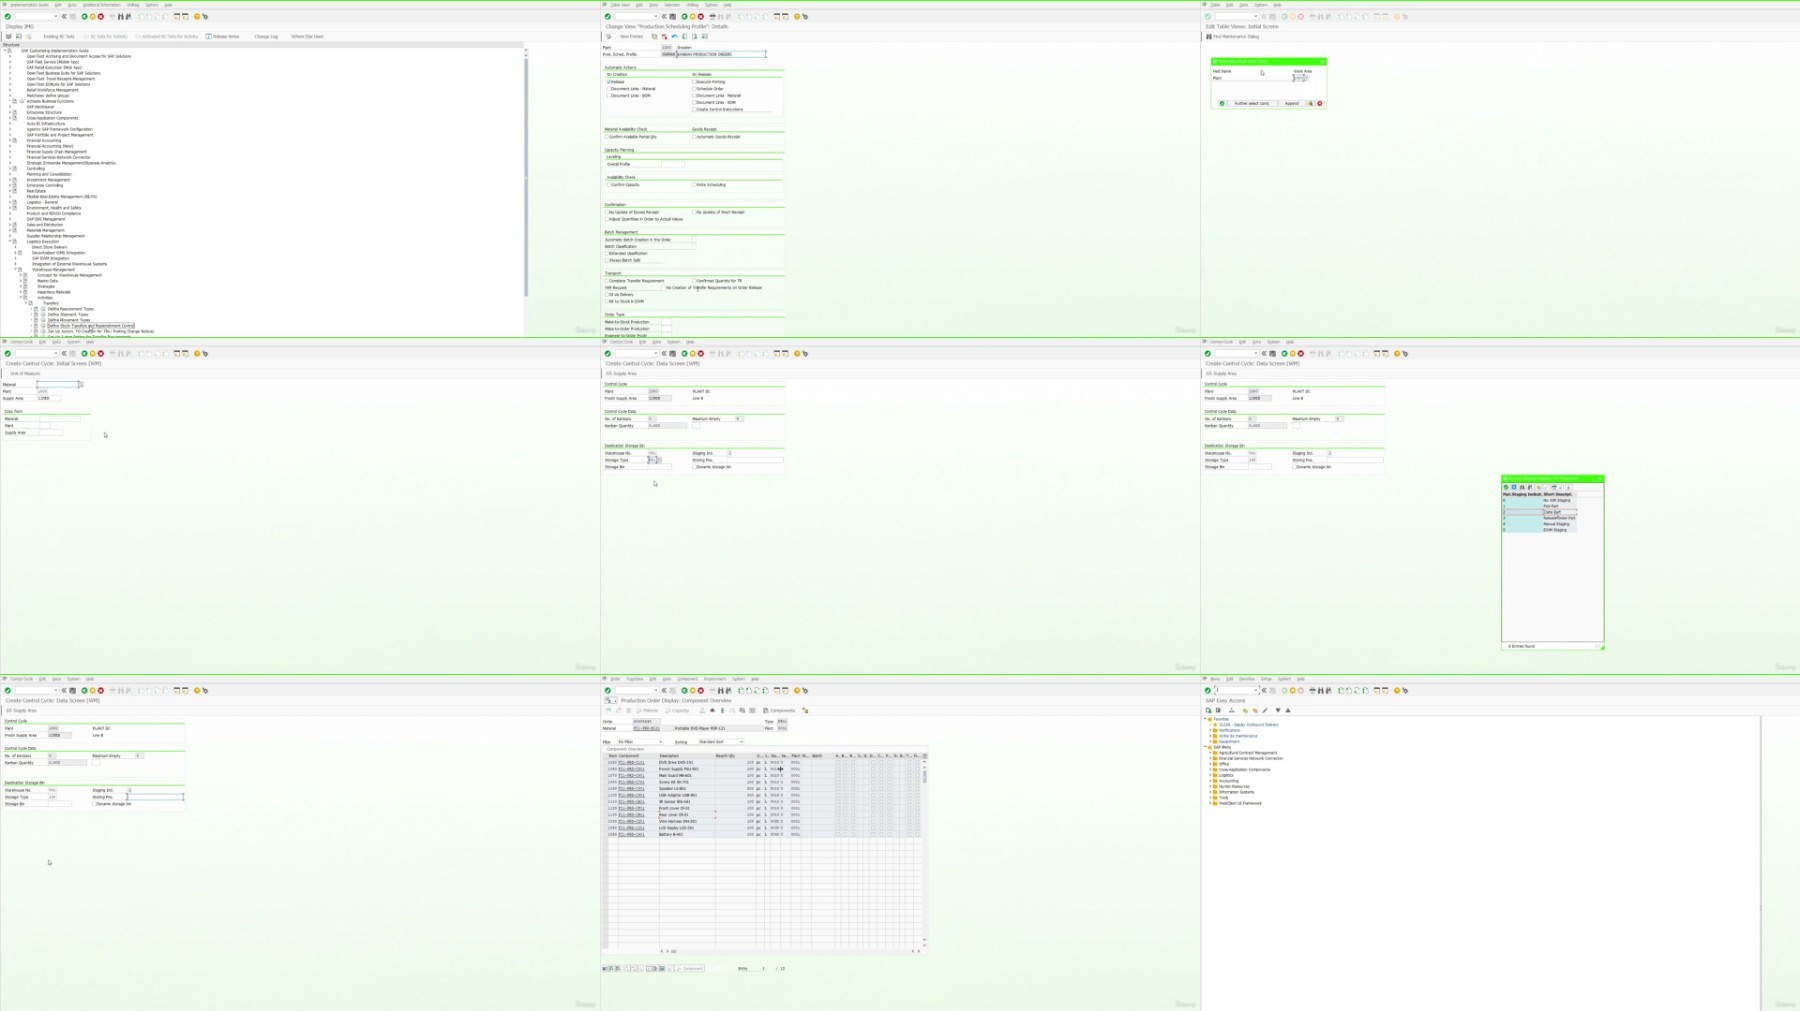Click the green Back arrow in Production Order Display
This screenshot has height=1011, width=1800.
click(x=685, y=690)
